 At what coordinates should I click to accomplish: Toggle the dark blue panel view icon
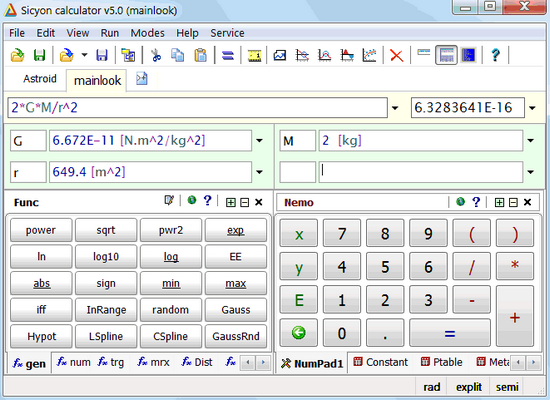(468, 55)
